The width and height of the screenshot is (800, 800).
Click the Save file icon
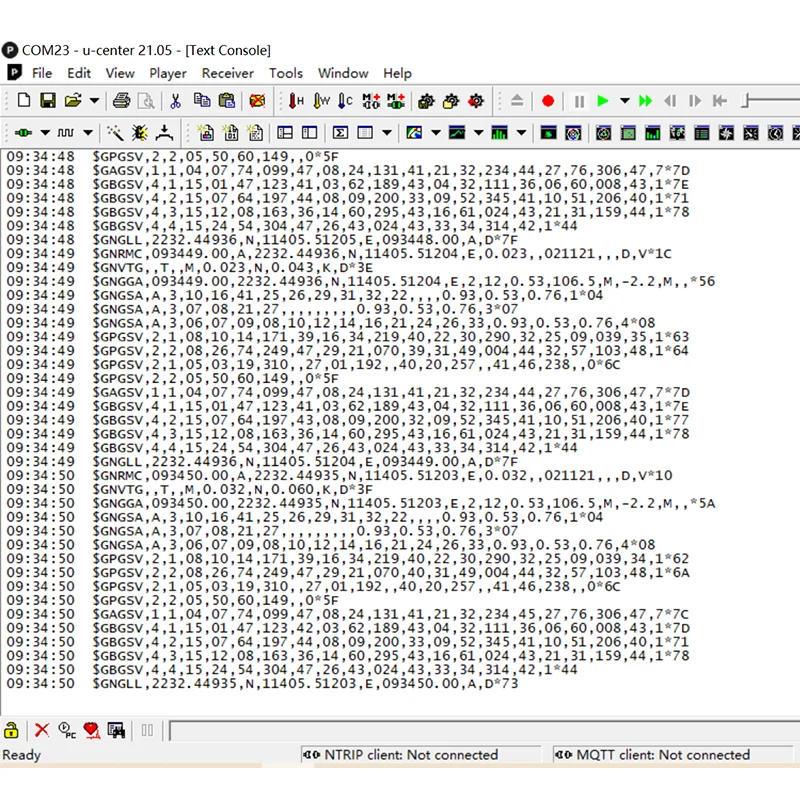pos(47,101)
